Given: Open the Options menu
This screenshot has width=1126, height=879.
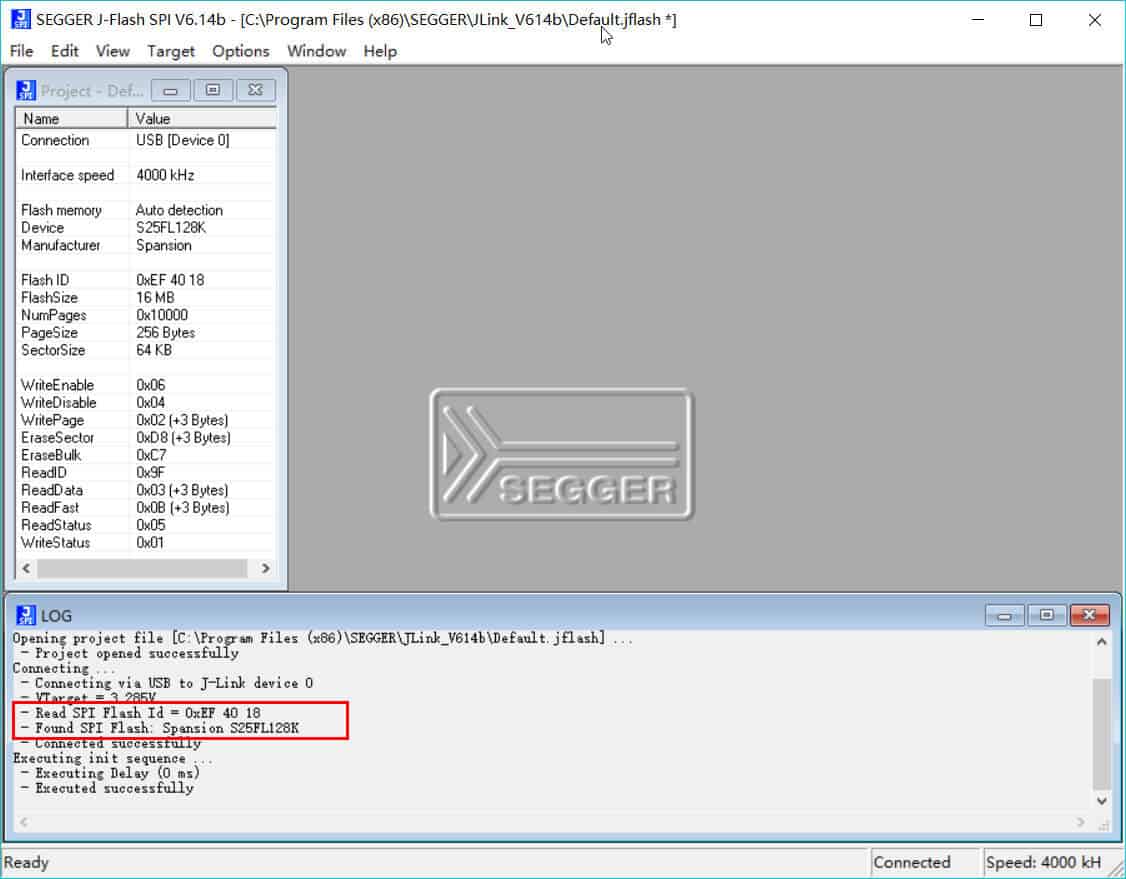Looking at the screenshot, I should pos(241,51).
